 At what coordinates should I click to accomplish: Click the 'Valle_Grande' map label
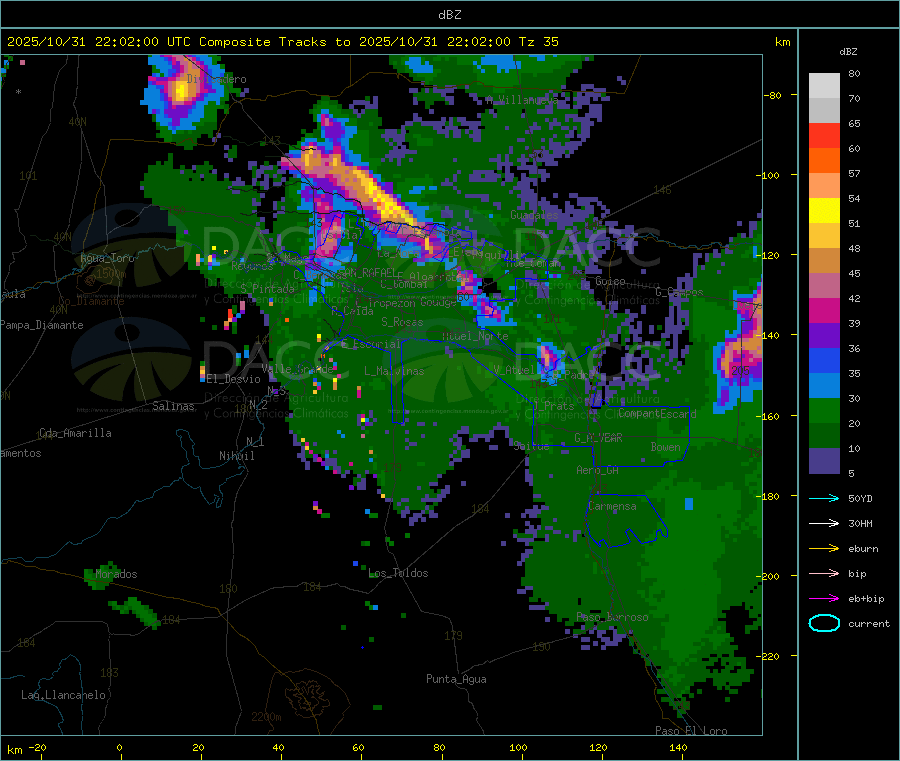click(x=297, y=368)
